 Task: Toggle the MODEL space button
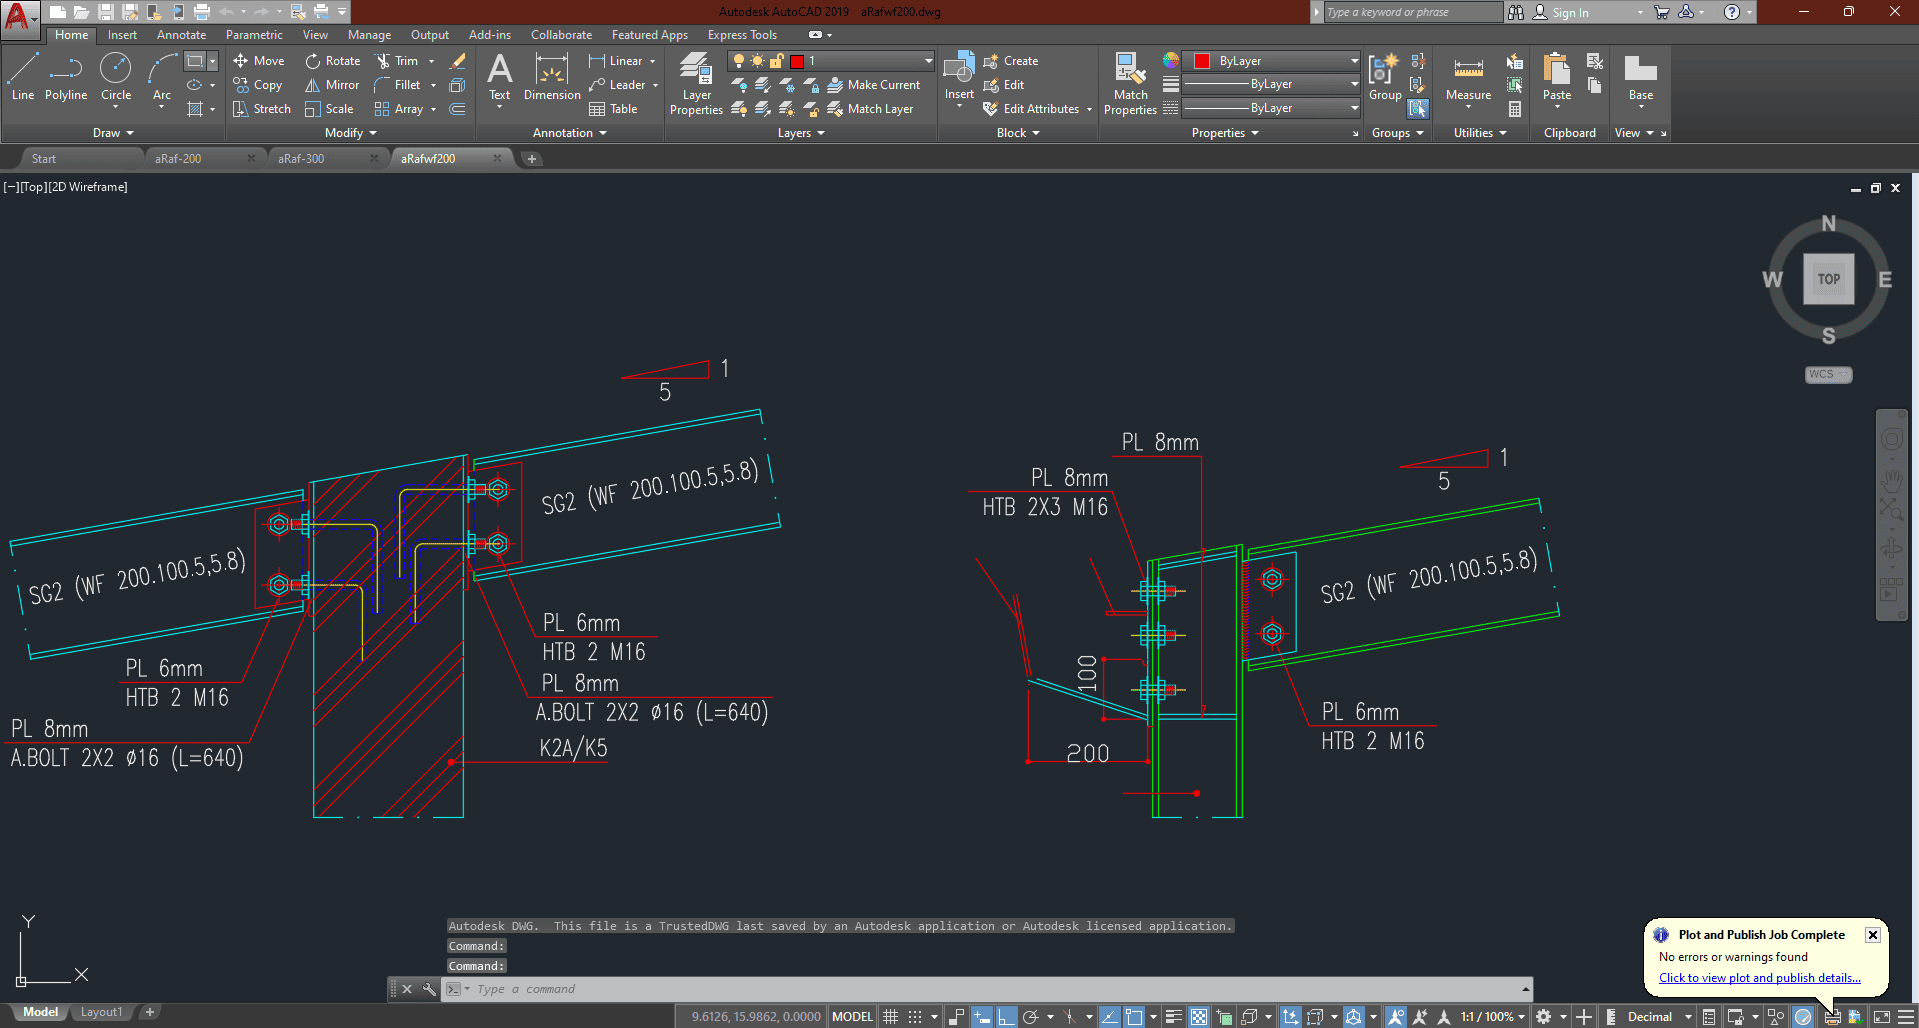852,1017
